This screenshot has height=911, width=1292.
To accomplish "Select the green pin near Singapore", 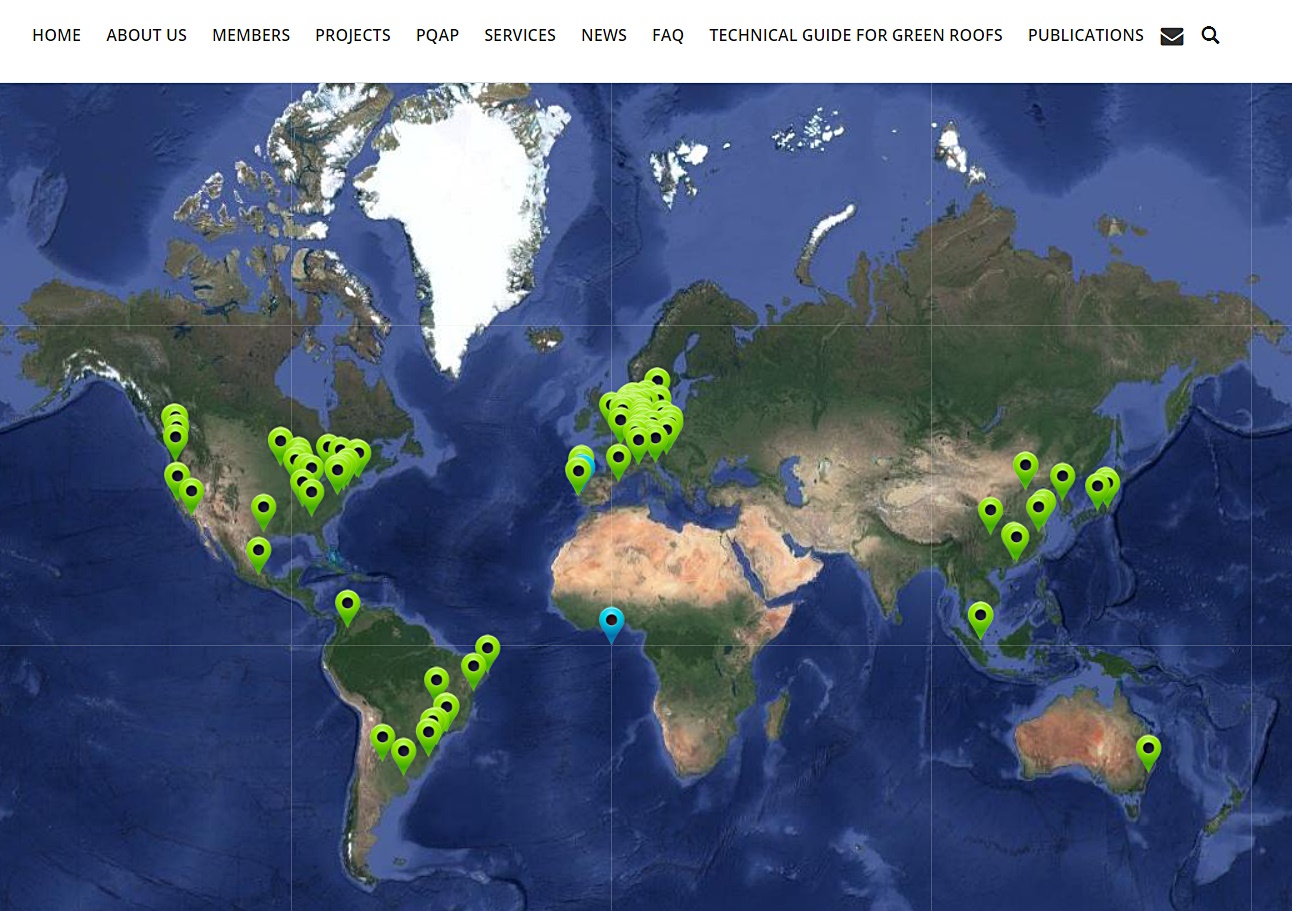I will (x=980, y=616).
